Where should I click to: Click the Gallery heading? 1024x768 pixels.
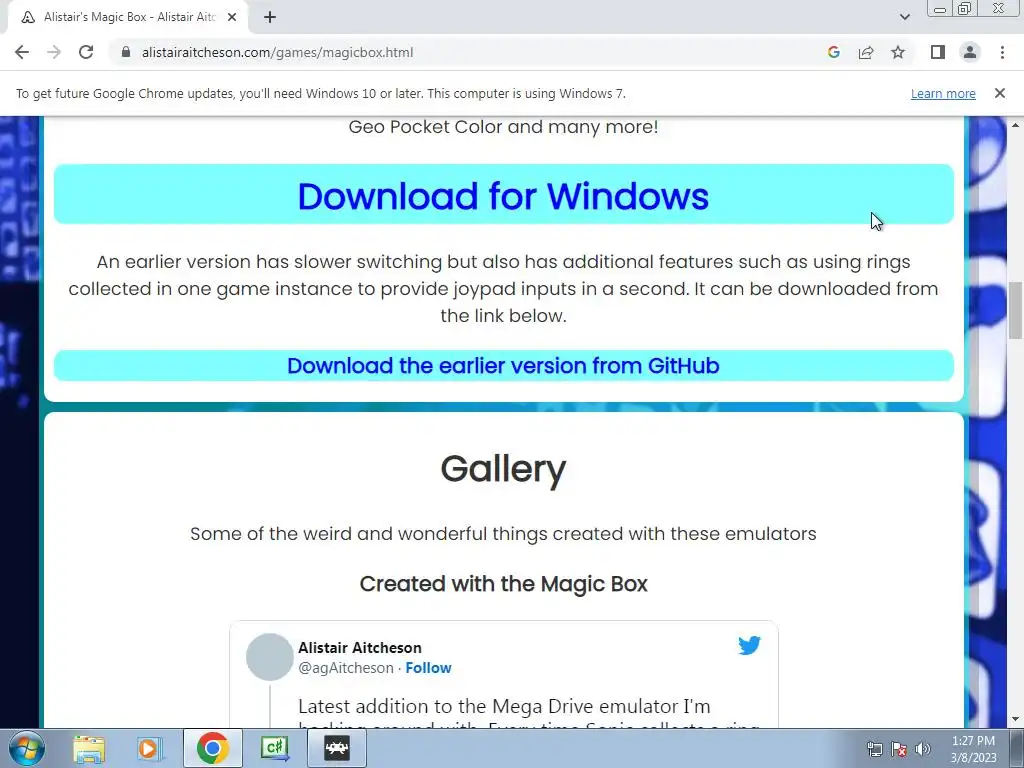(504, 469)
